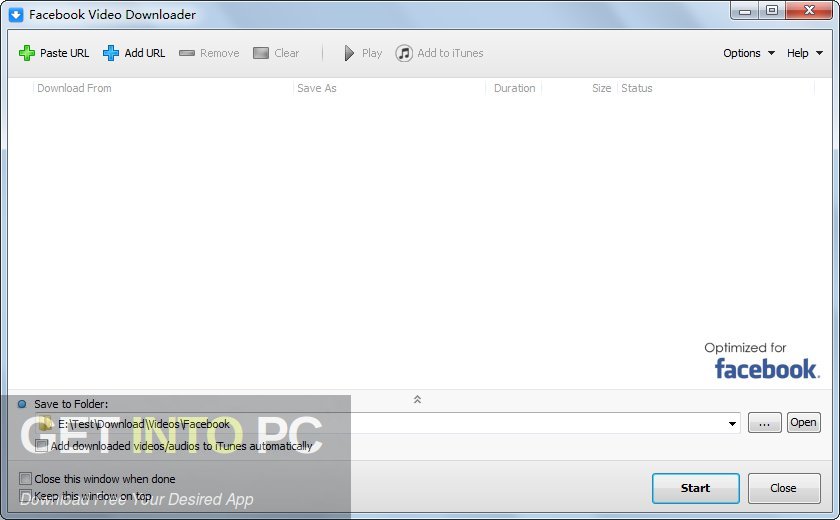
Task: Click the Play triangle icon
Action: click(x=349, y=53)
